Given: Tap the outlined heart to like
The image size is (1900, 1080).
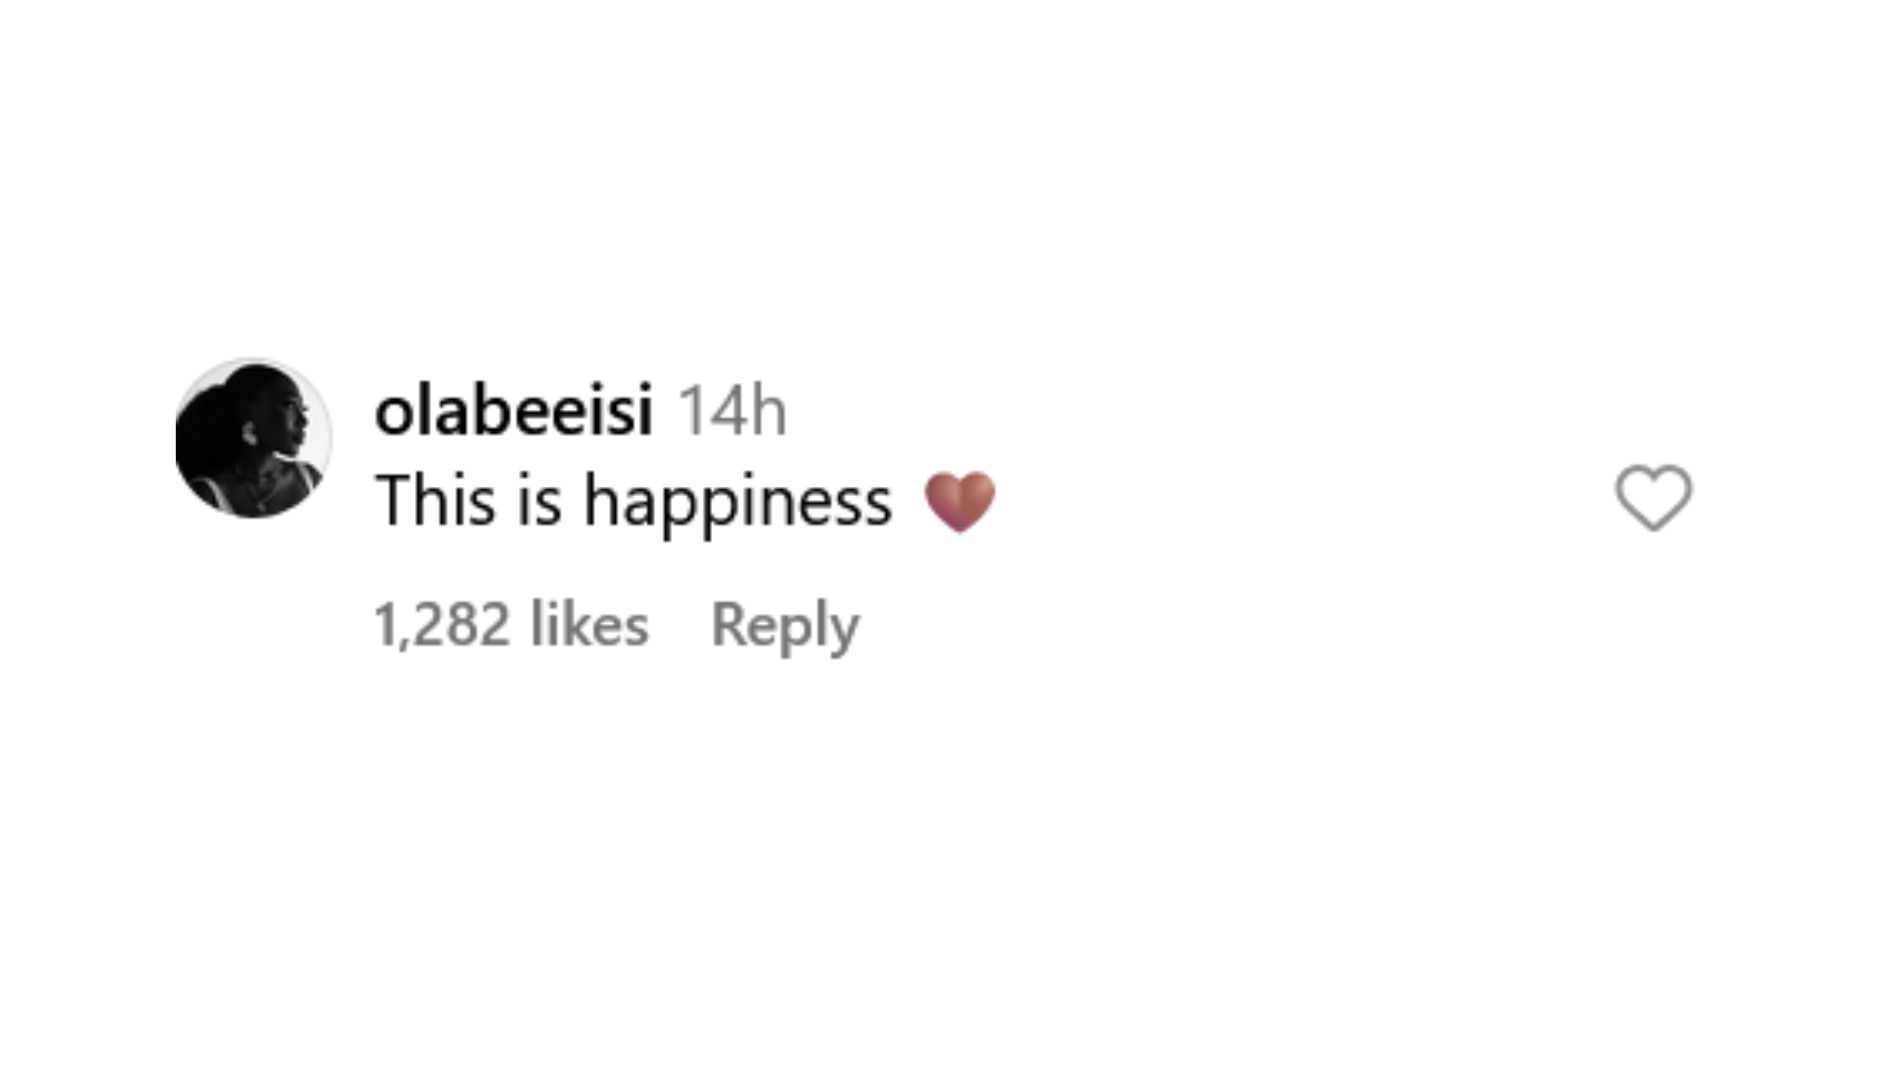Looking at the screenshot, I should (1653, 497).
